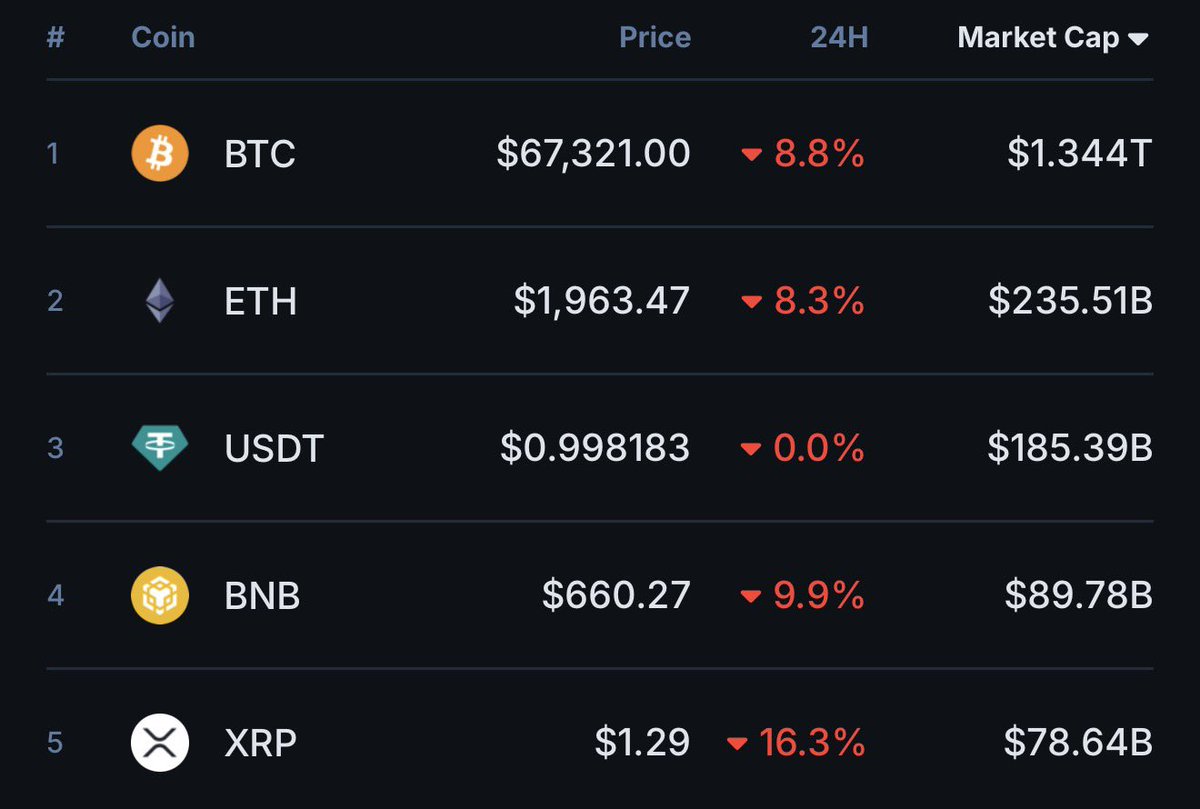Image resolution: width=1200 pixels, height=809 pixels.
Task: Click the Tether USDT icon
Action: [x=160, y=448]
